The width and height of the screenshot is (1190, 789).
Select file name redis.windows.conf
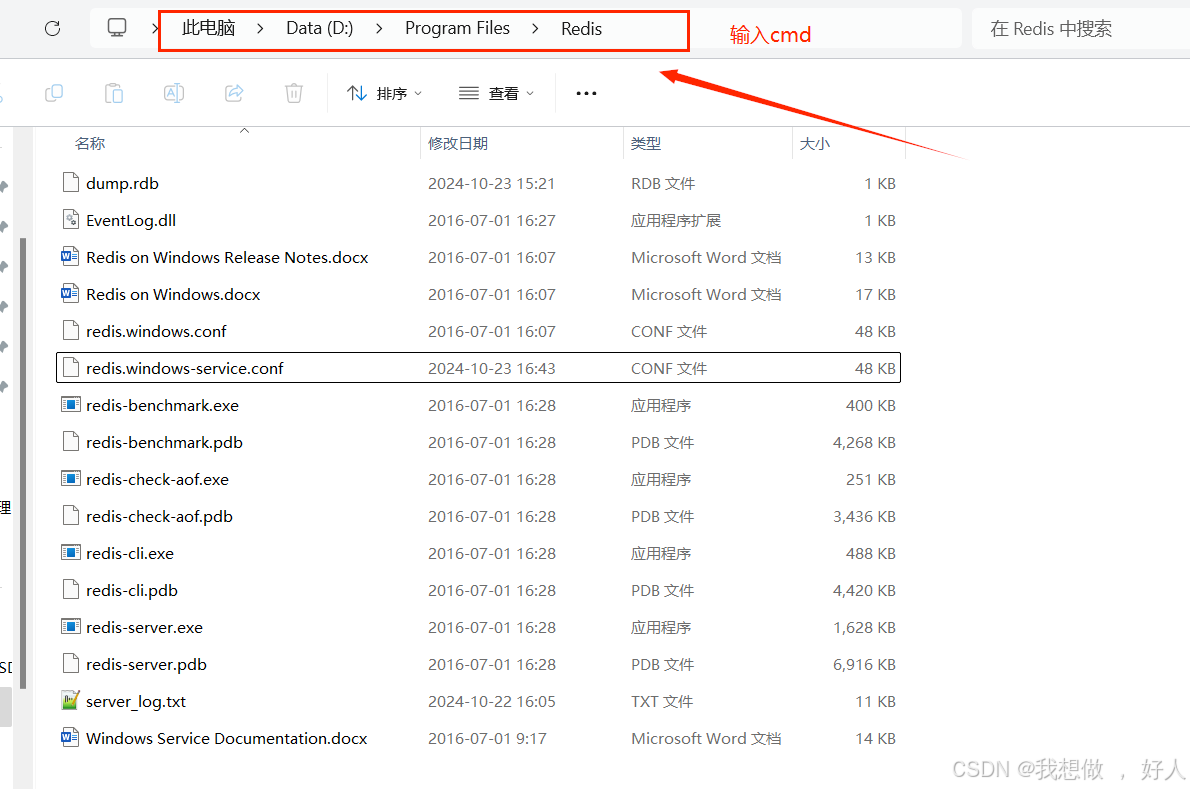[x=156, y=332]
